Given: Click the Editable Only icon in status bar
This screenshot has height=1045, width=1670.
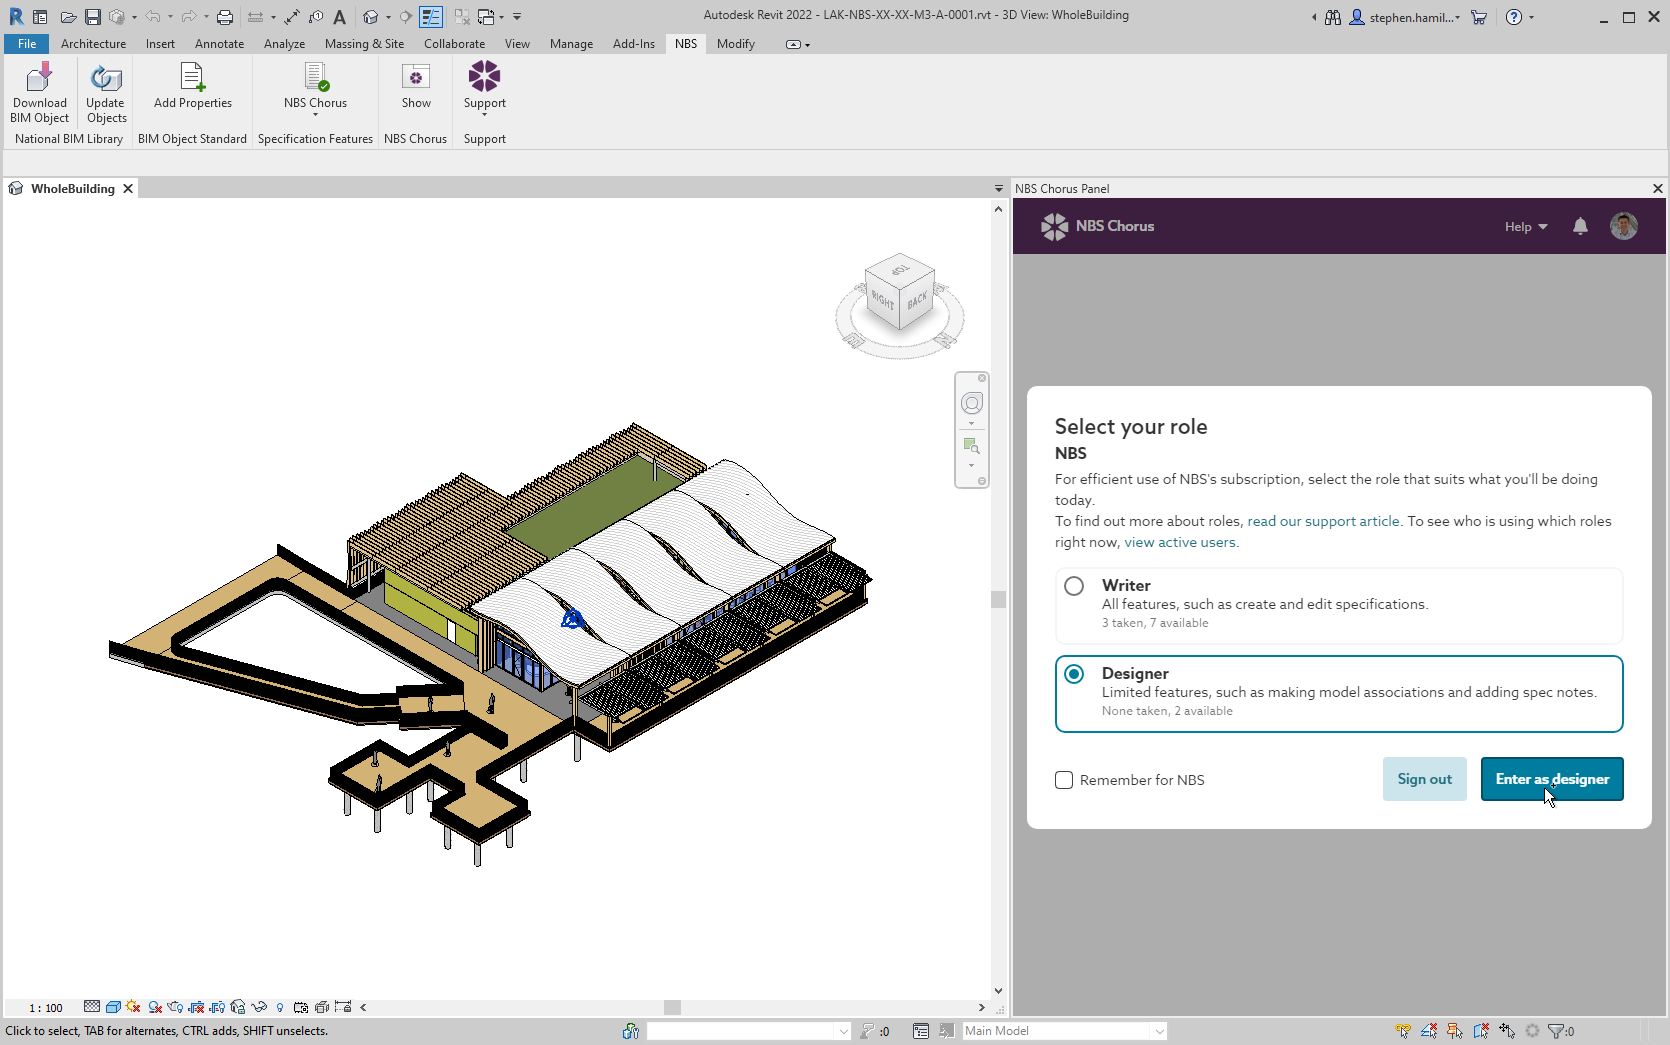Looking at the screenshot, I should [x=867, y=1031].
